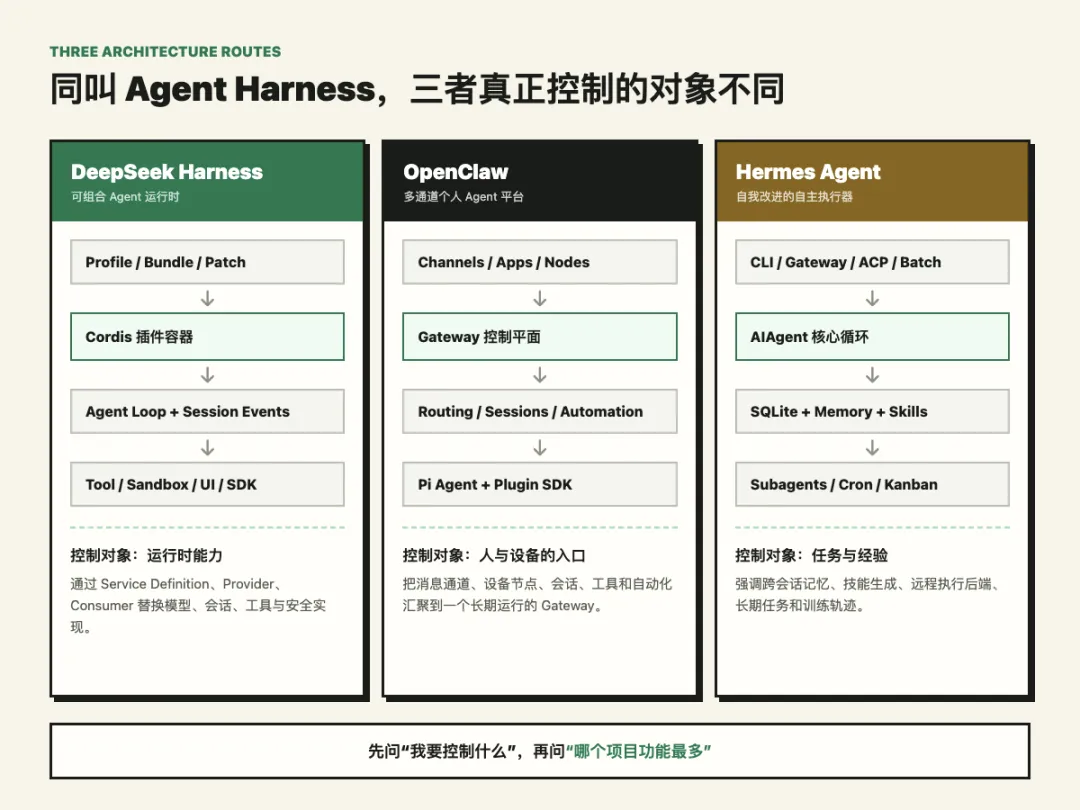The height and width of the screenshot is (810, 1080).
Task: Click the arrow below Cordis 插件容器
Action: [207, 375]
